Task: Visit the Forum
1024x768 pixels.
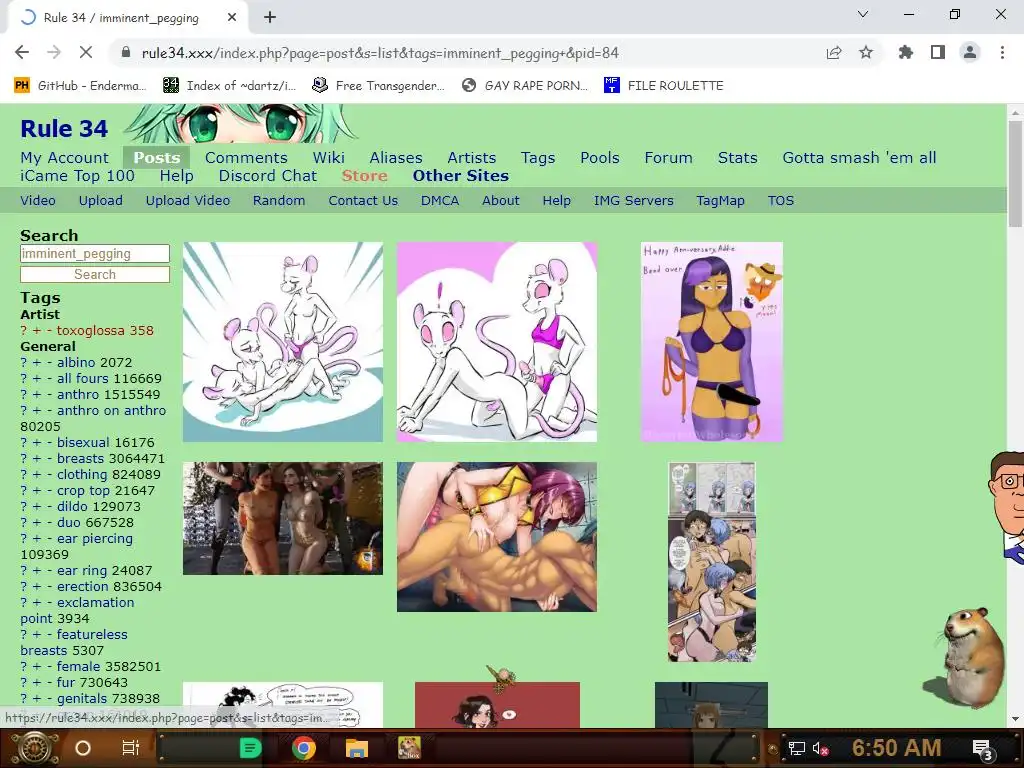Action: [668, 157]
